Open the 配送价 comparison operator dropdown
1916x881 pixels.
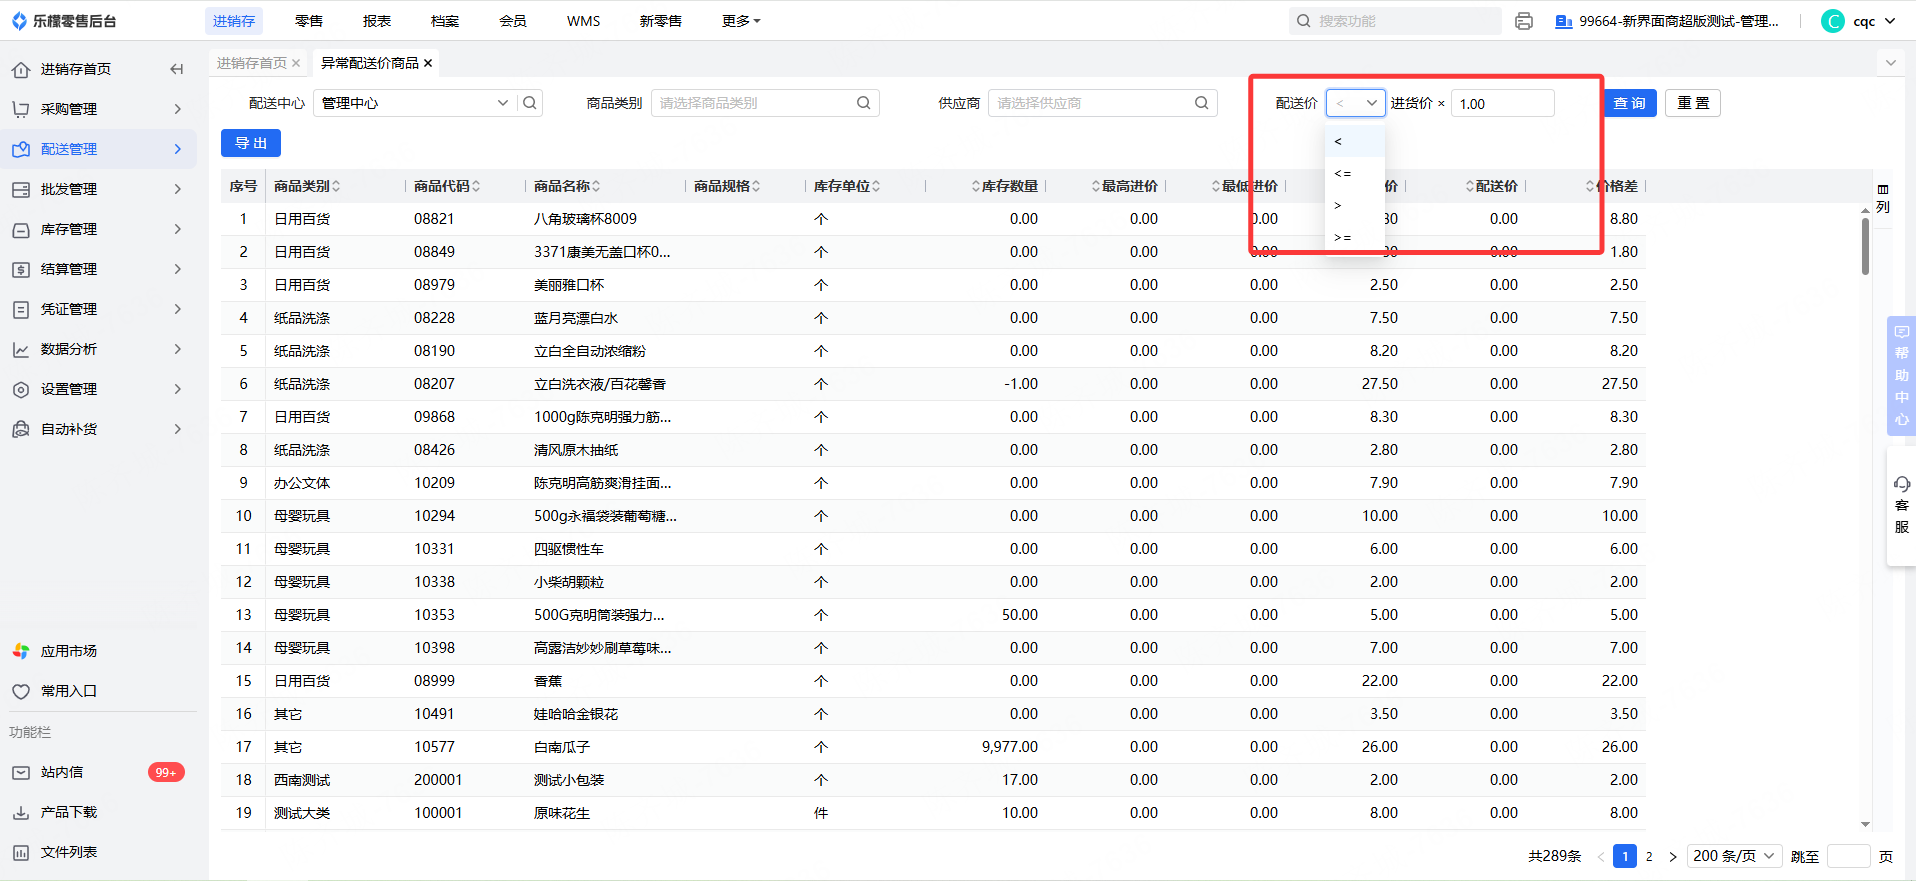click(x=1355, y=103)
